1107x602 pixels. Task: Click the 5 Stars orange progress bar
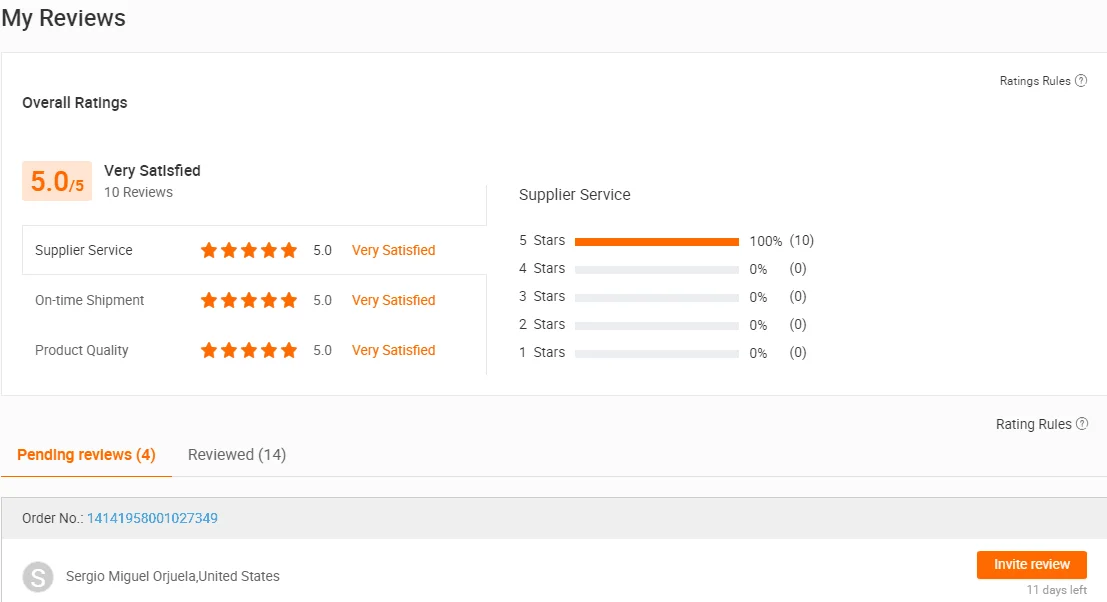click(x=656, y=241)
